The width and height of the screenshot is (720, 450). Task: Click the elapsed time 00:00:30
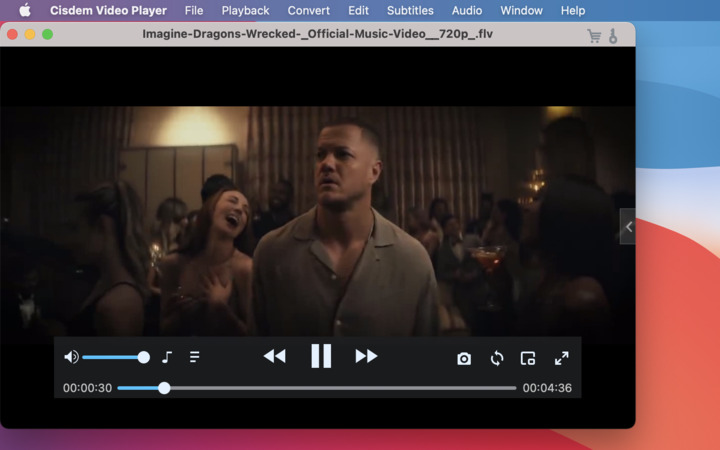(x=87, y=388)
